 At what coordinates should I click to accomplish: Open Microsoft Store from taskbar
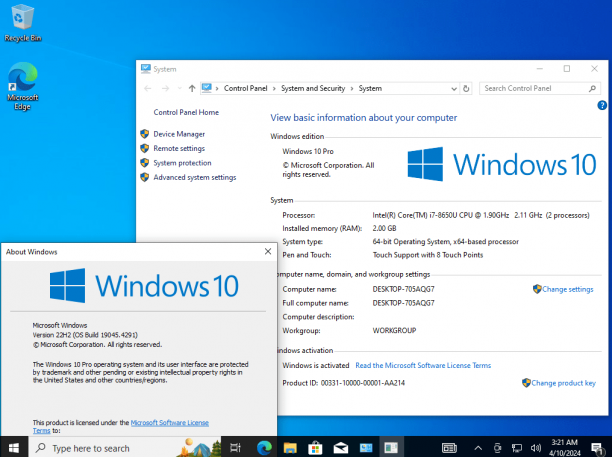click(315, 448)
